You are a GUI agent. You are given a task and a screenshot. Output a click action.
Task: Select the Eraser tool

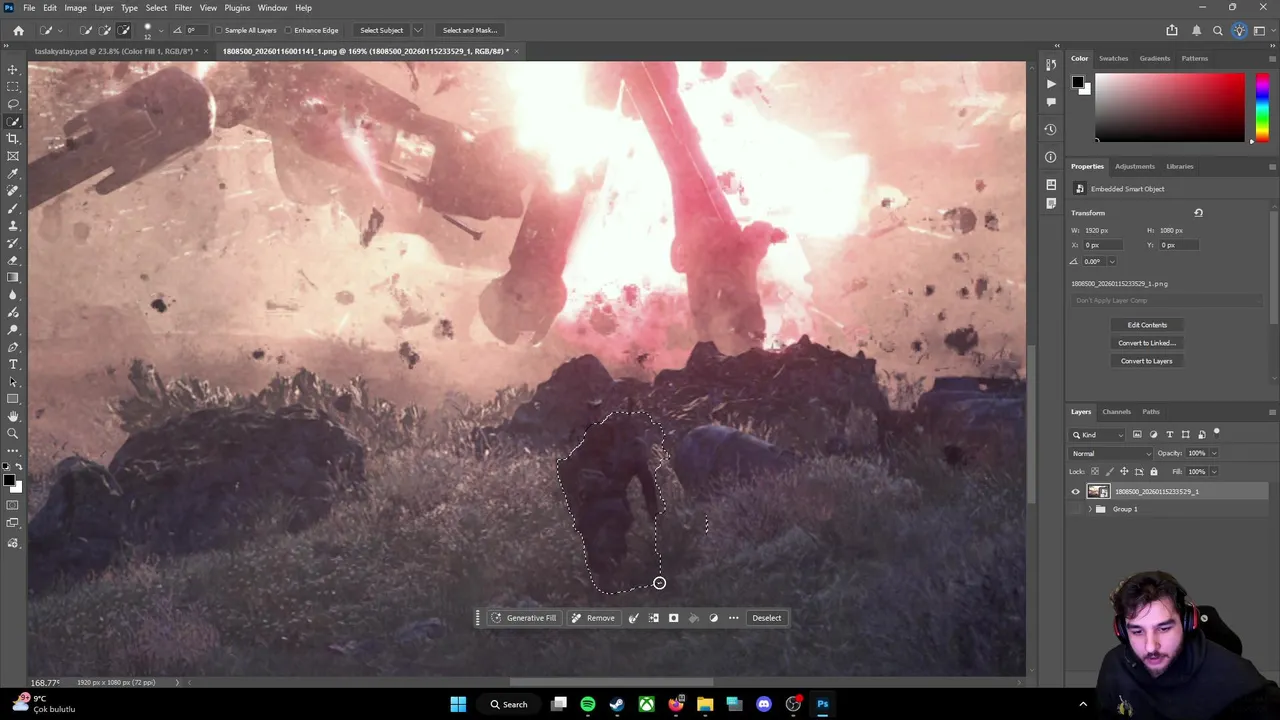[x=13, y=260]
